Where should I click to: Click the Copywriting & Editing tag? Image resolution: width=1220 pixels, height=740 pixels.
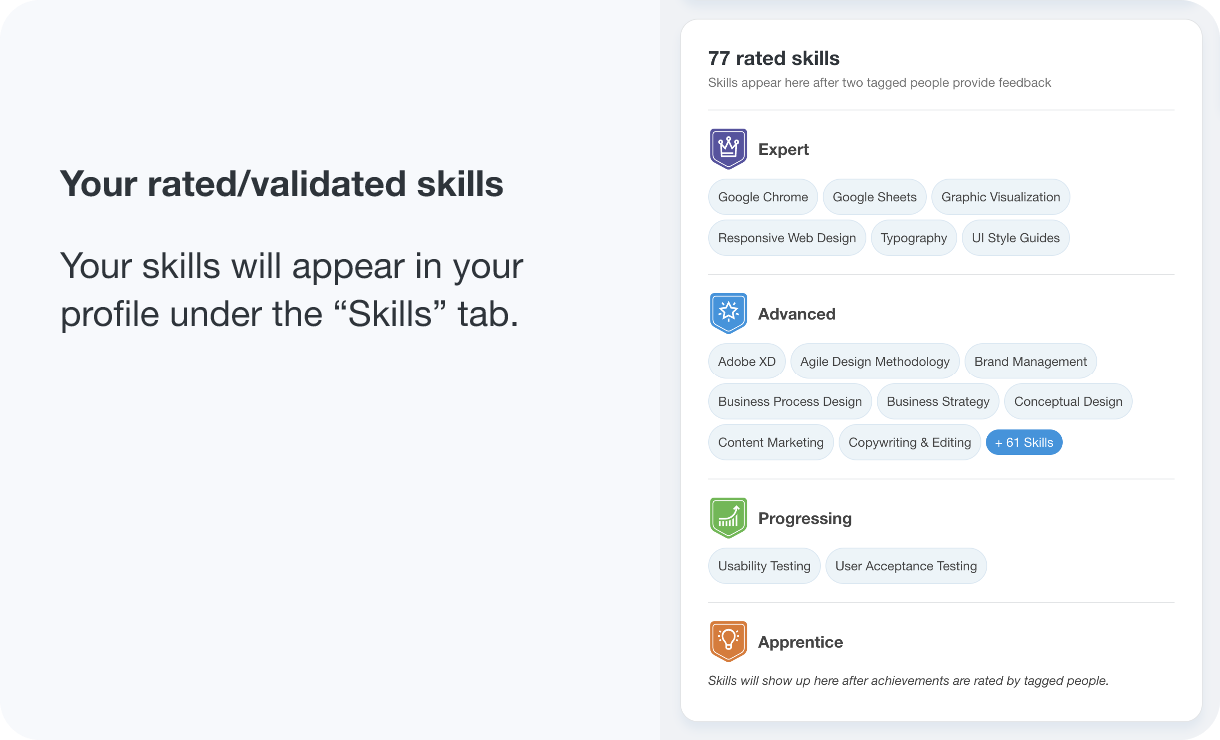coord(910,442)
